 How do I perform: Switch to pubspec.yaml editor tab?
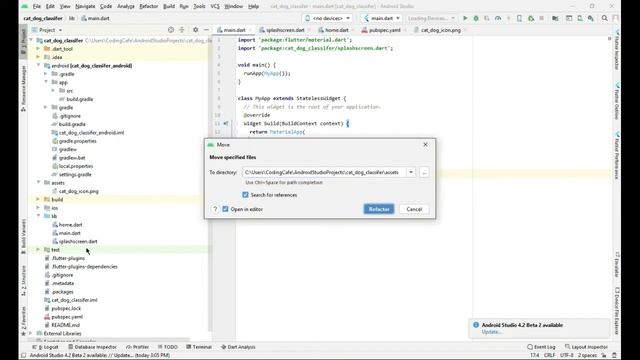384,30
